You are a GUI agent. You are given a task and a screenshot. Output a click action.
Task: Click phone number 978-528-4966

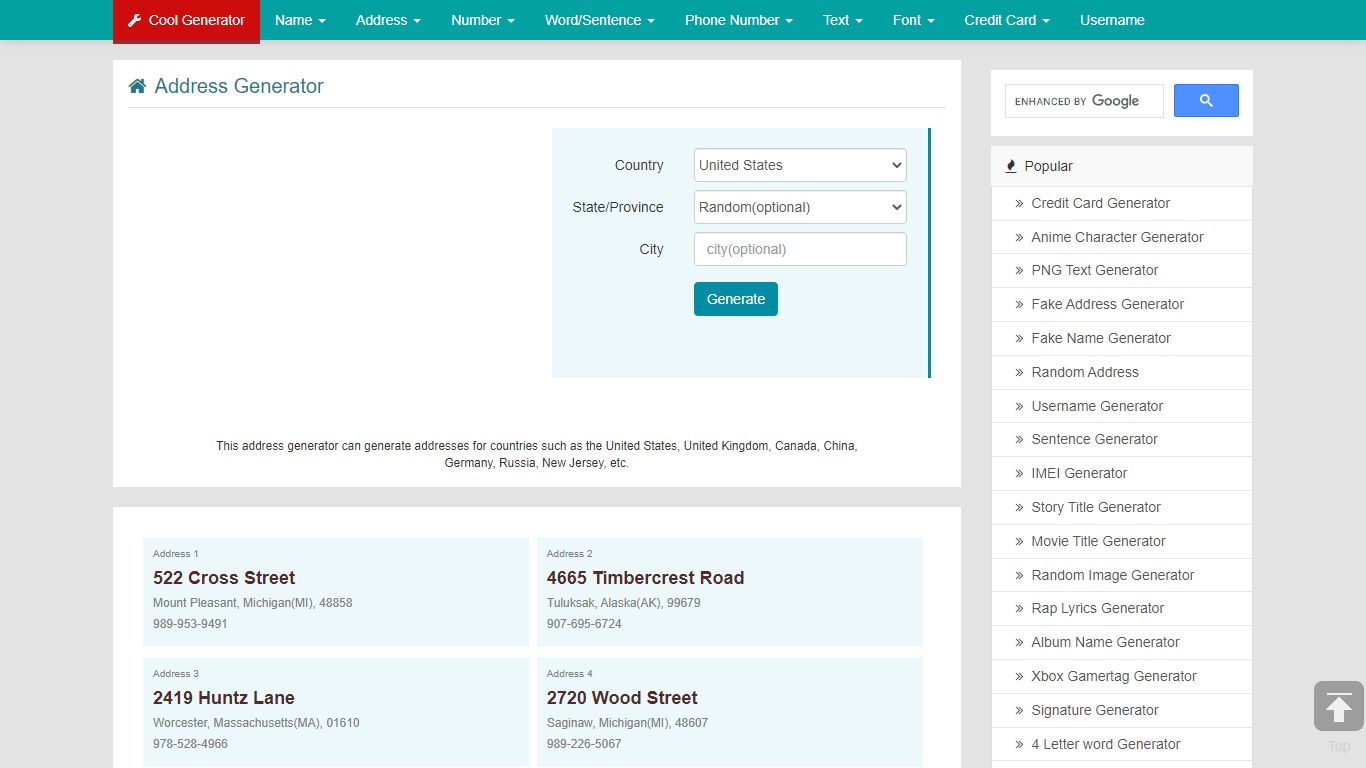pyautogui.click(x=190, y=744)
